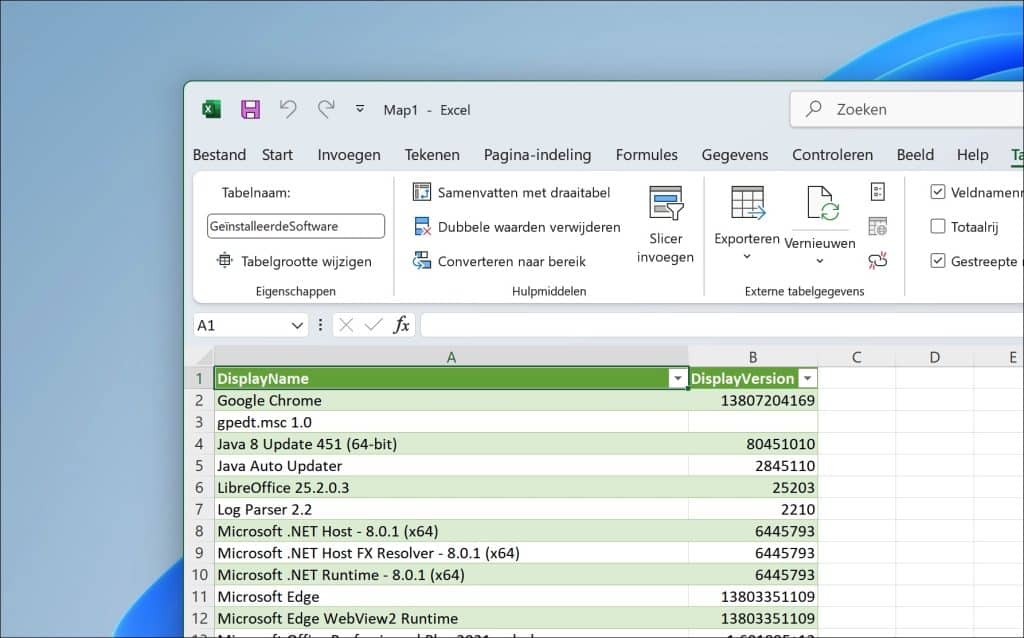Click the unlink table icon
The height and width of the screenshot is (638, 1024).
(878, 261)
